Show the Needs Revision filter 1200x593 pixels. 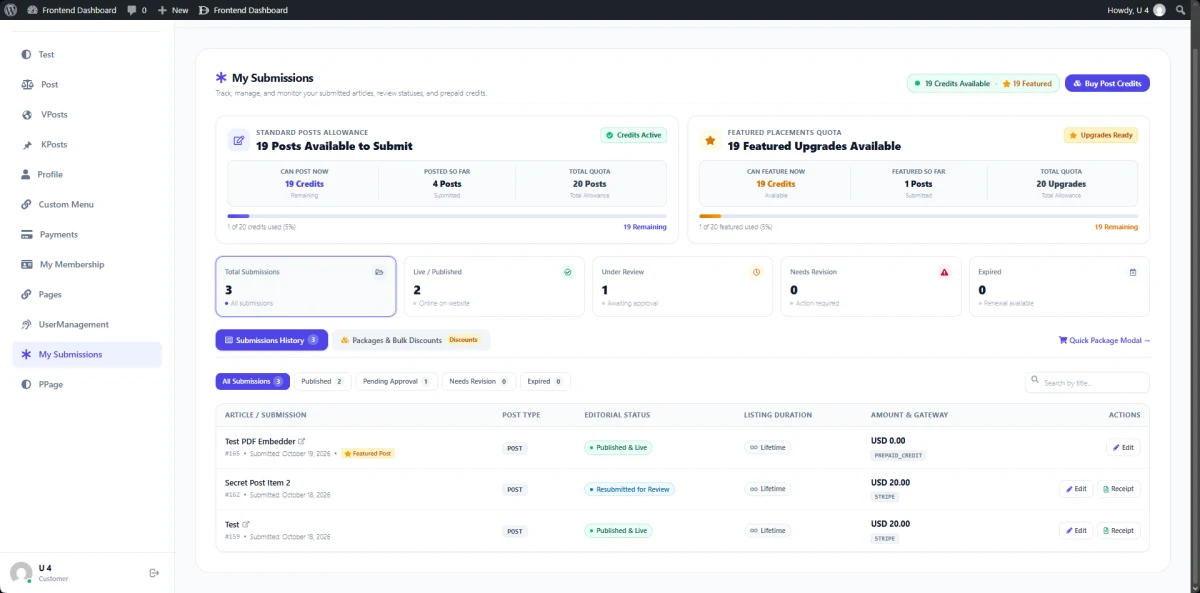click(x=479, y=381)
